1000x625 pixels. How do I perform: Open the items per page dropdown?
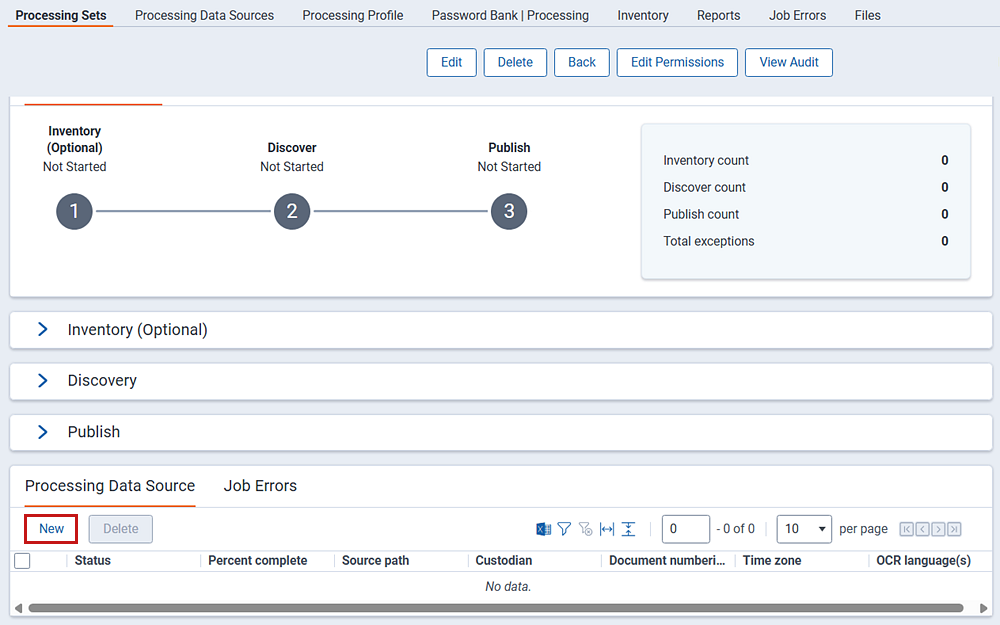(x=804, y=529)
